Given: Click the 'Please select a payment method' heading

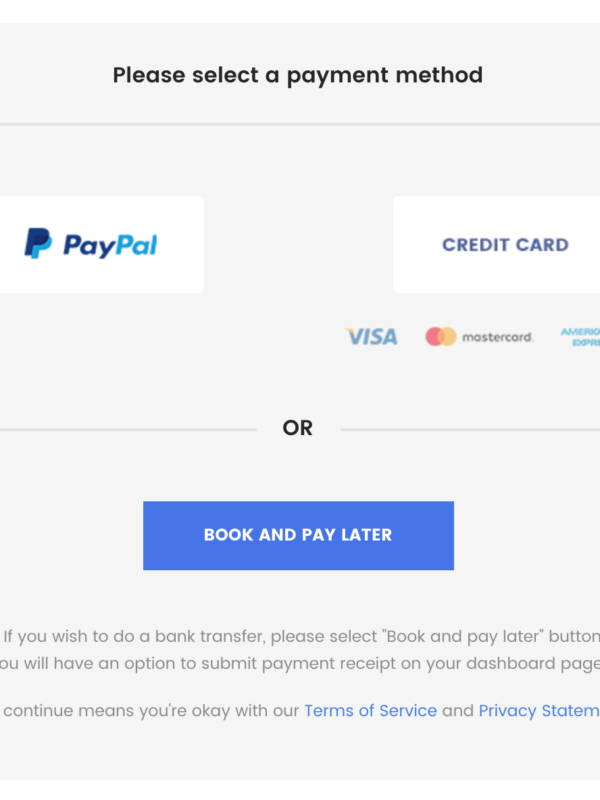Looking at the screenshot, I should [x=297, y=75].
